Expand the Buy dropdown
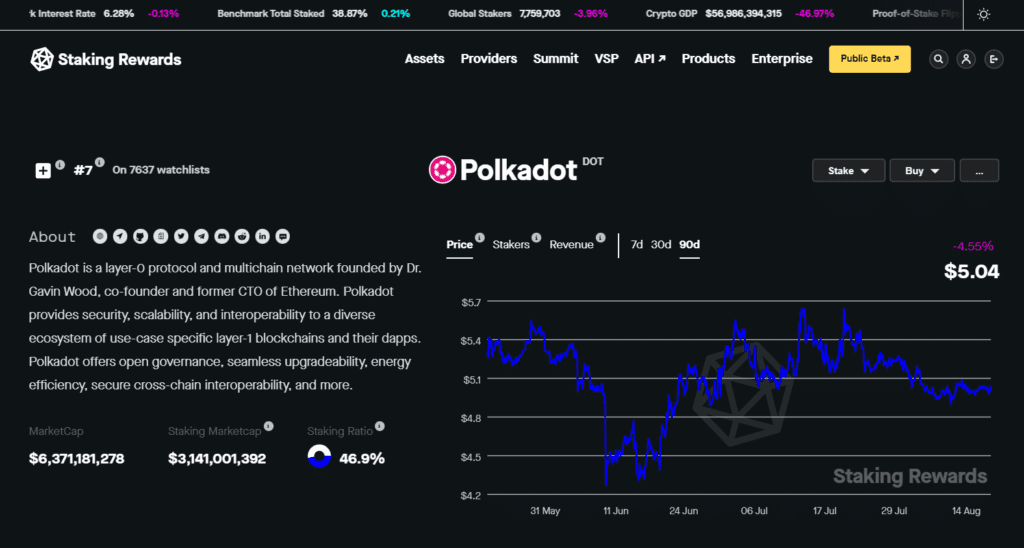 click(922, 171)
